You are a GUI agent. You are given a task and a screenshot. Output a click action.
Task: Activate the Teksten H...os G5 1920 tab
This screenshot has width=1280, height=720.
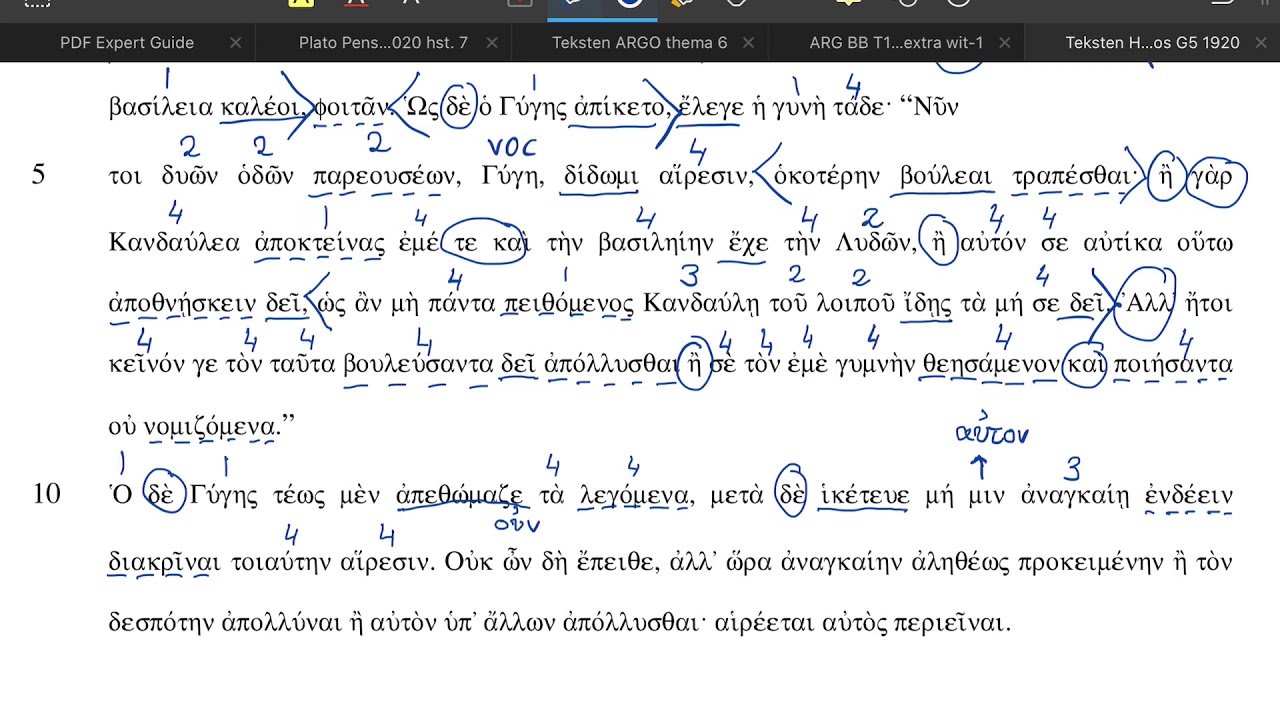point(1152,43)
